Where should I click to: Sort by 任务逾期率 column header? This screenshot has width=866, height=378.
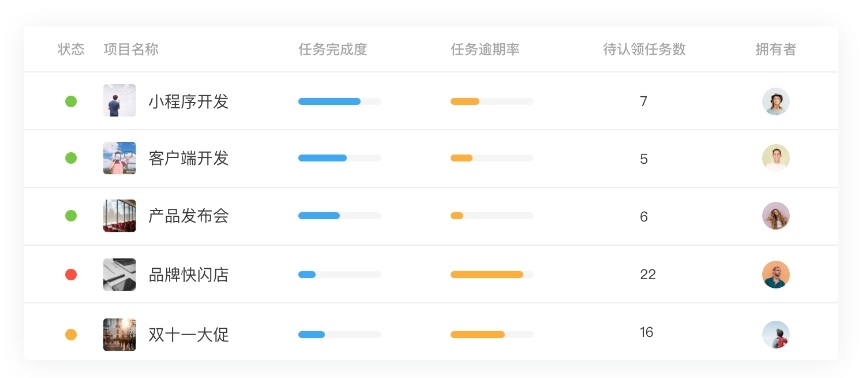[x=485, y=49]
